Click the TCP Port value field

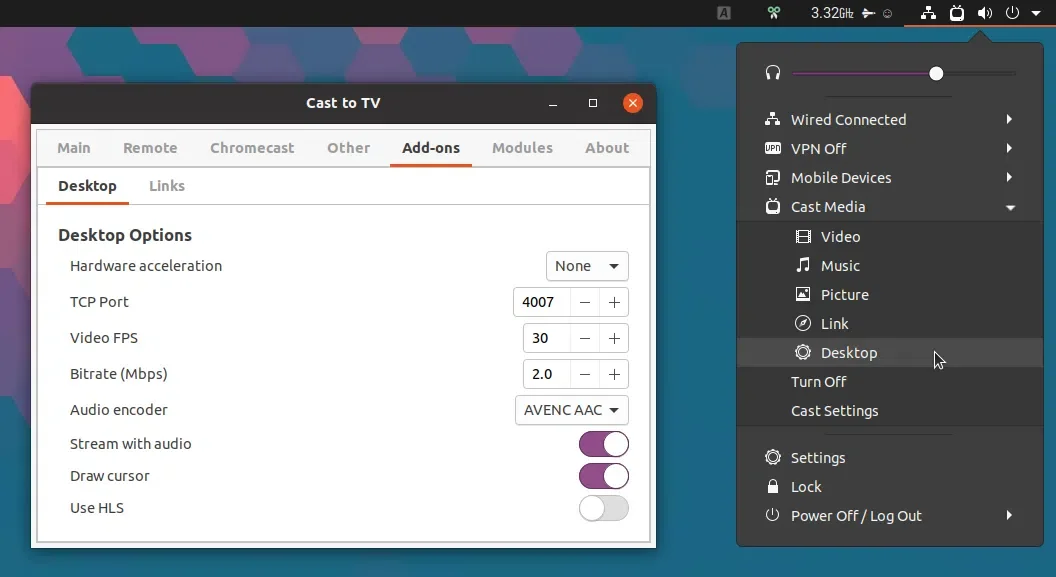[x=541, y=302]
